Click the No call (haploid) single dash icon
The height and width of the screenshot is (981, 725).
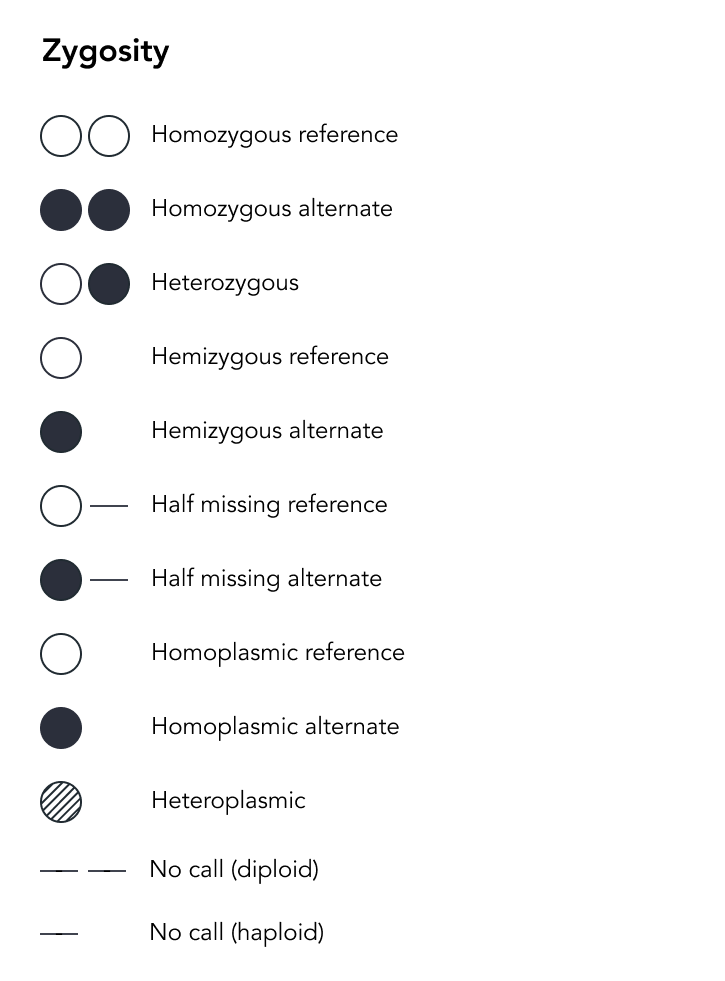coord(59,933)
